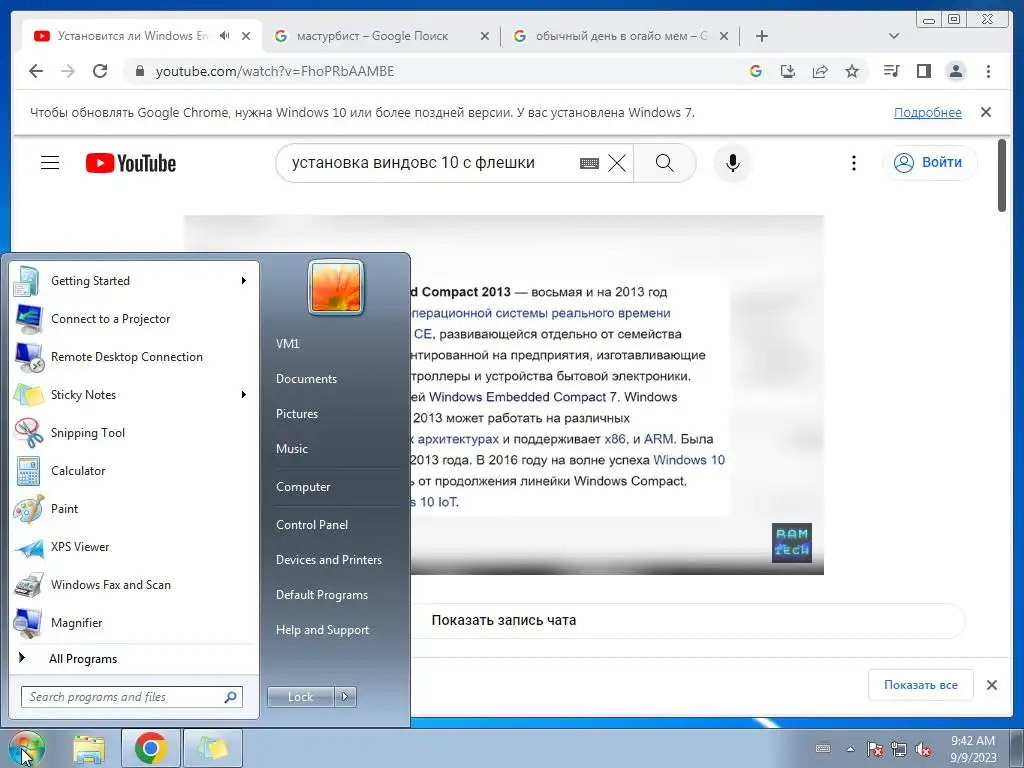Click the RAM Tech channel watermark on the video
Image resolution: width=1024 pixels, height=768 pixels.
792,543
